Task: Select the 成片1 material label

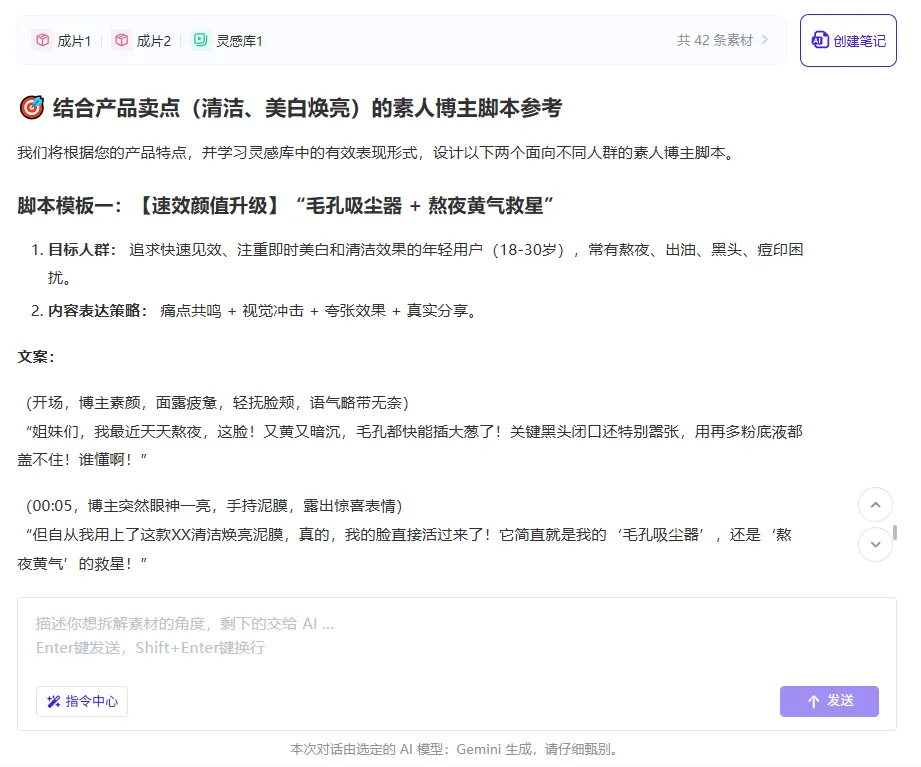Action: (x=74, y=41)
